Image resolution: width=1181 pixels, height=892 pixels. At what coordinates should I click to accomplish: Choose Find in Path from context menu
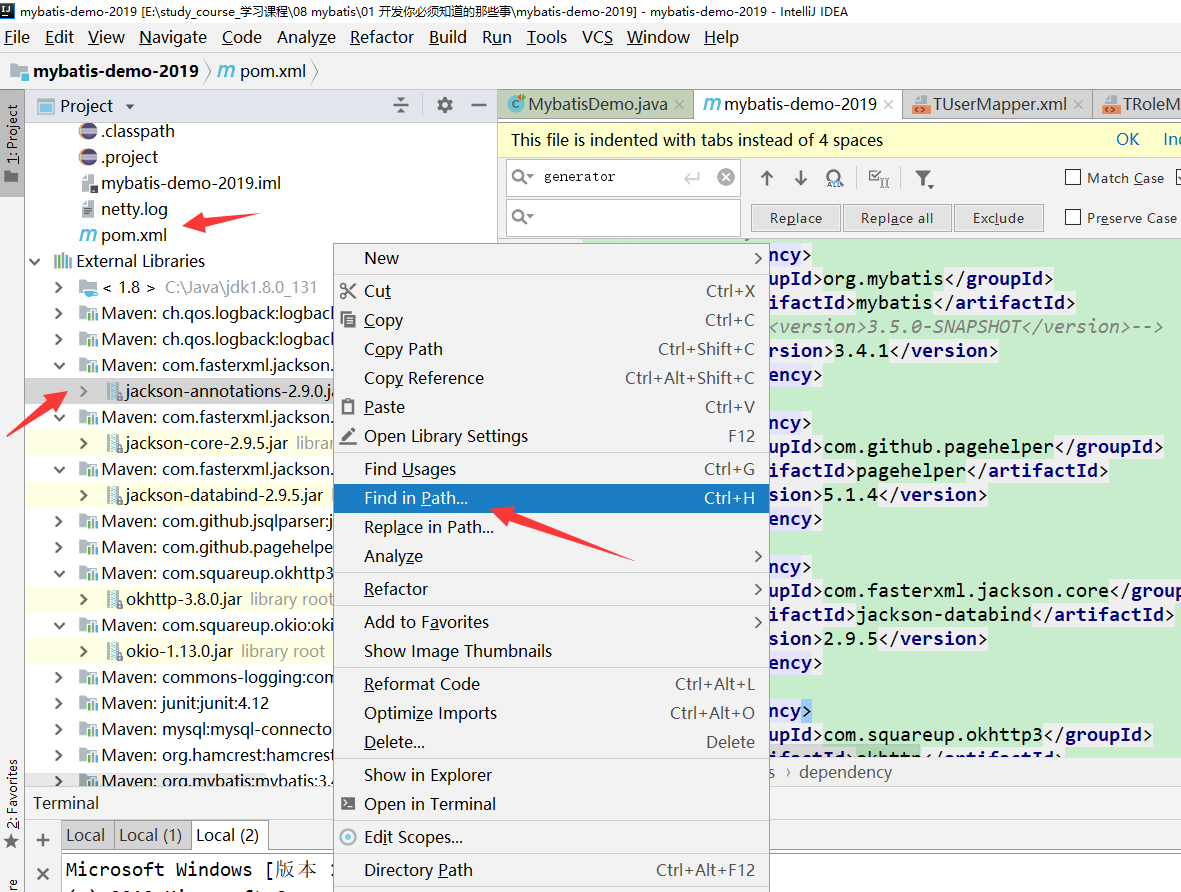[551, 498]
